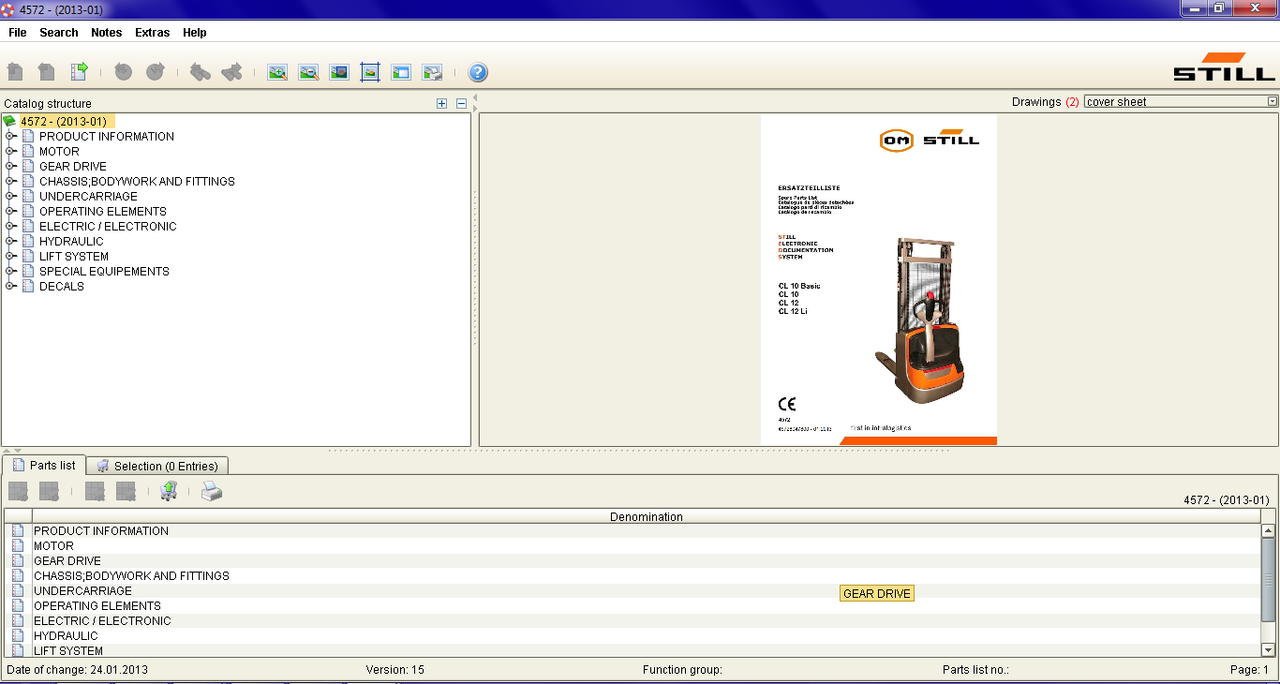Select DECALS in catalog tree
The height and width of the screenshot is (684, 1280).
click(62, 287)
